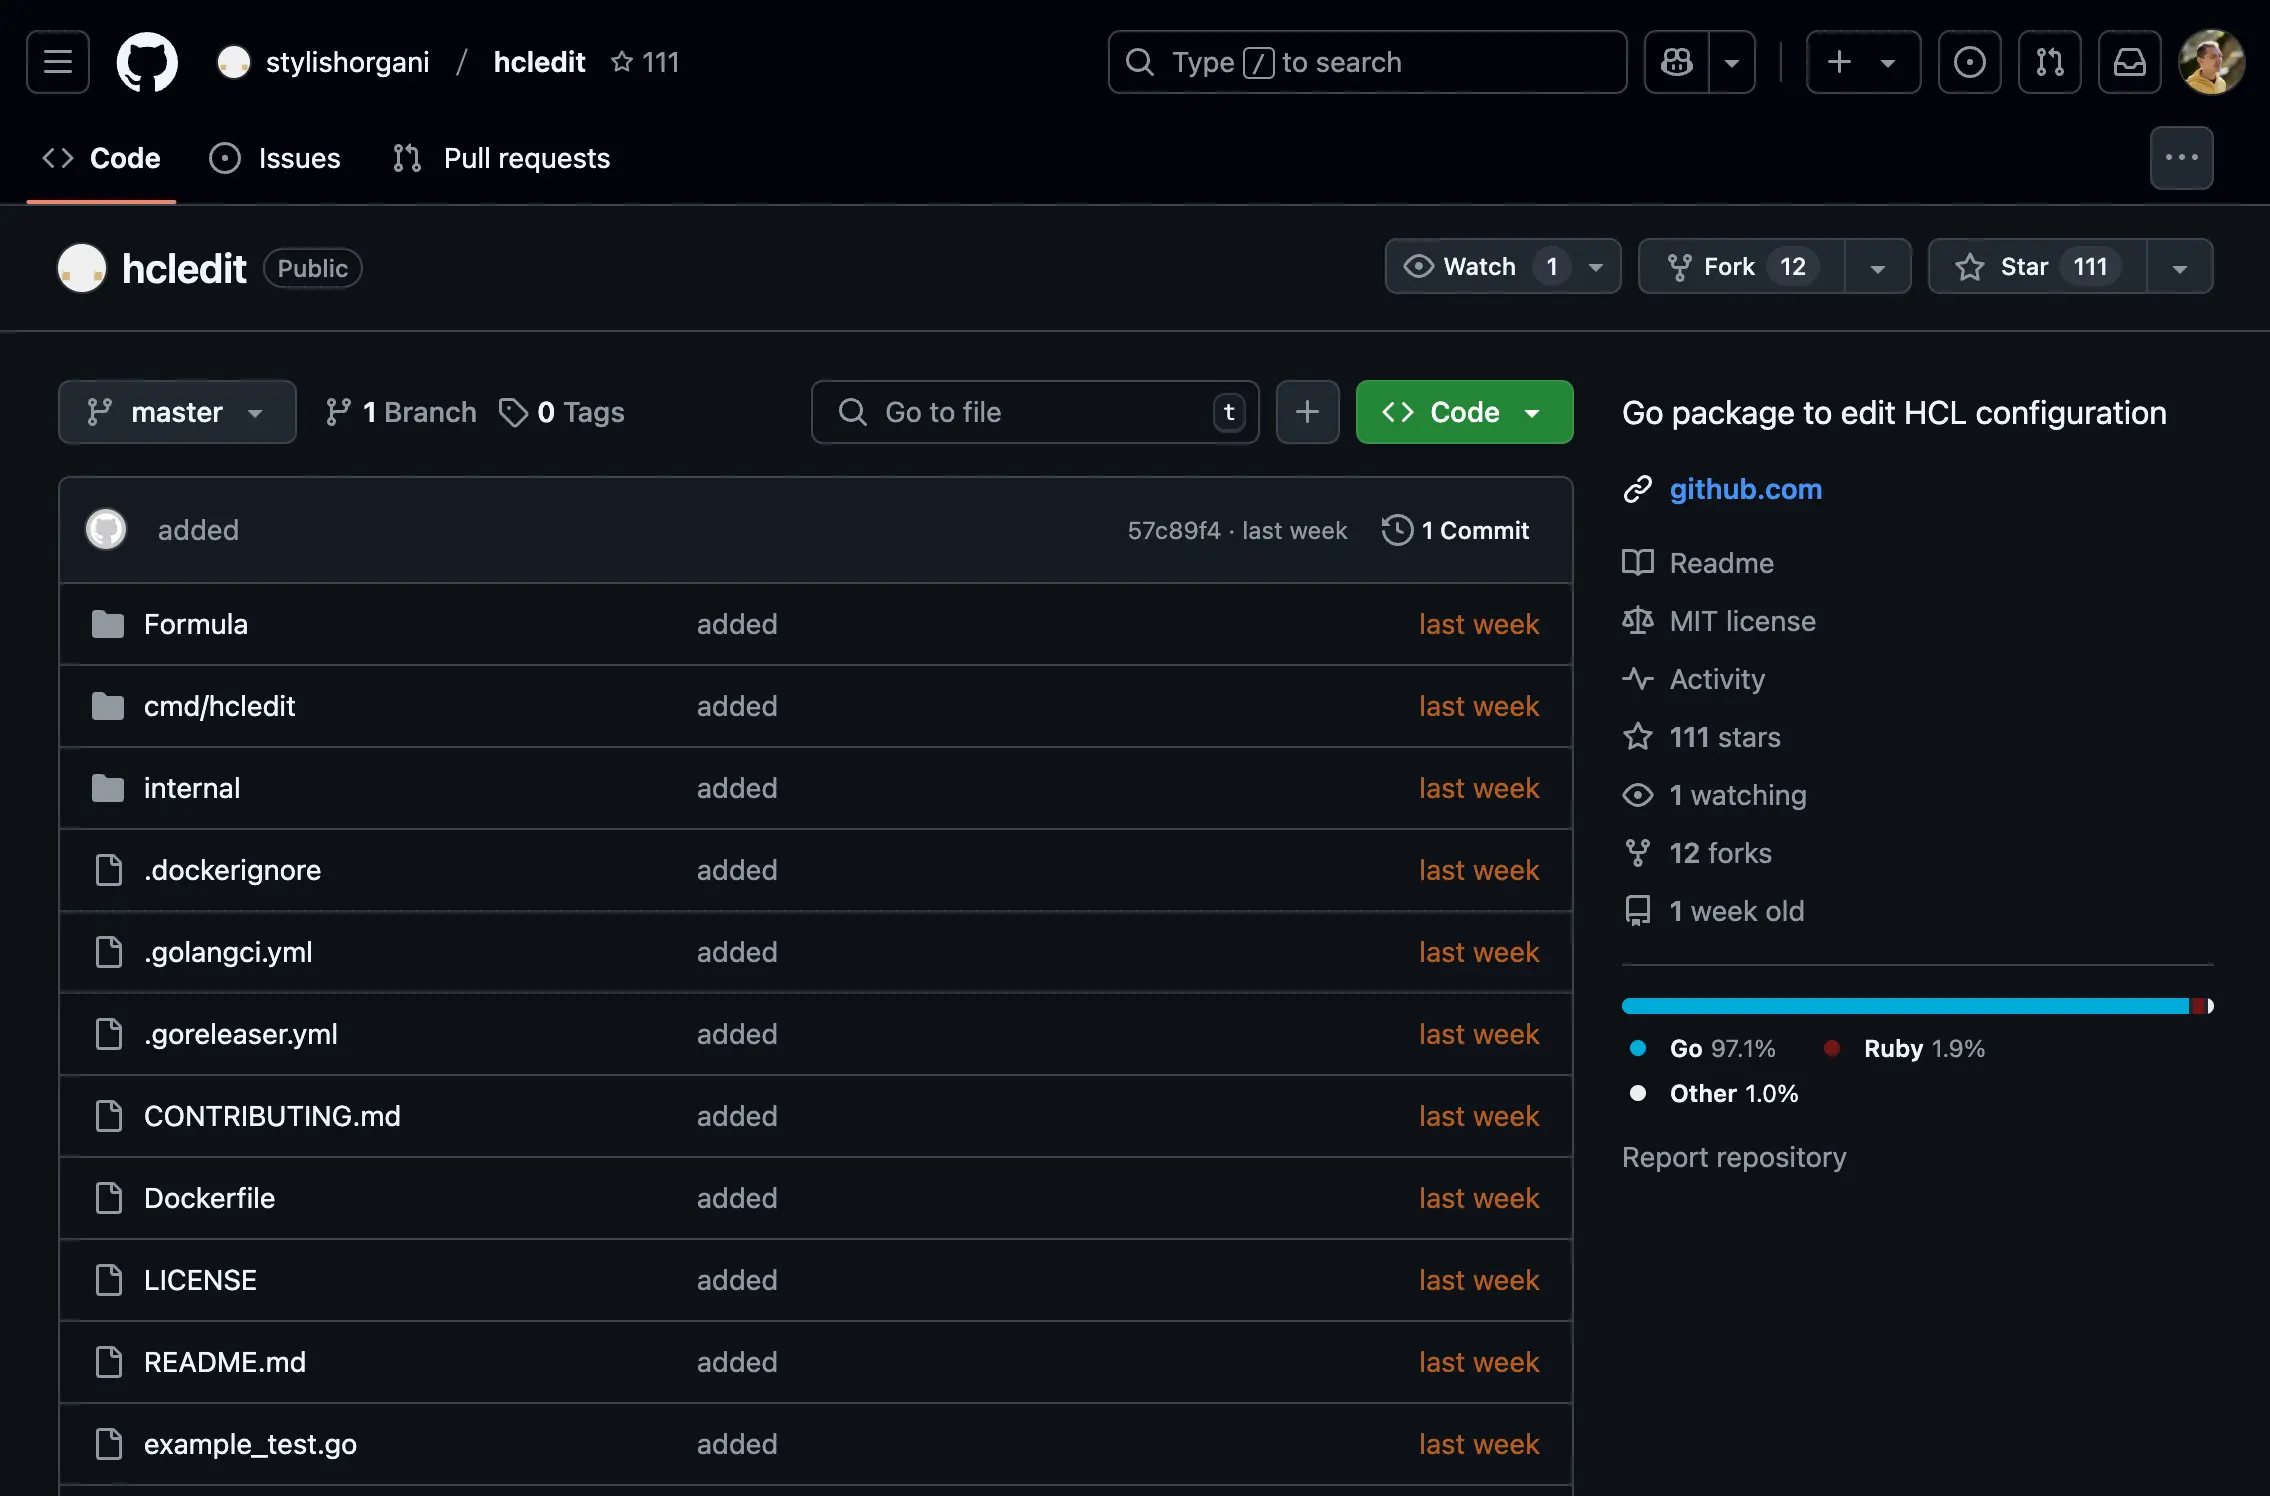Open GitHub Copilot chat

[x=1676, y=62]
